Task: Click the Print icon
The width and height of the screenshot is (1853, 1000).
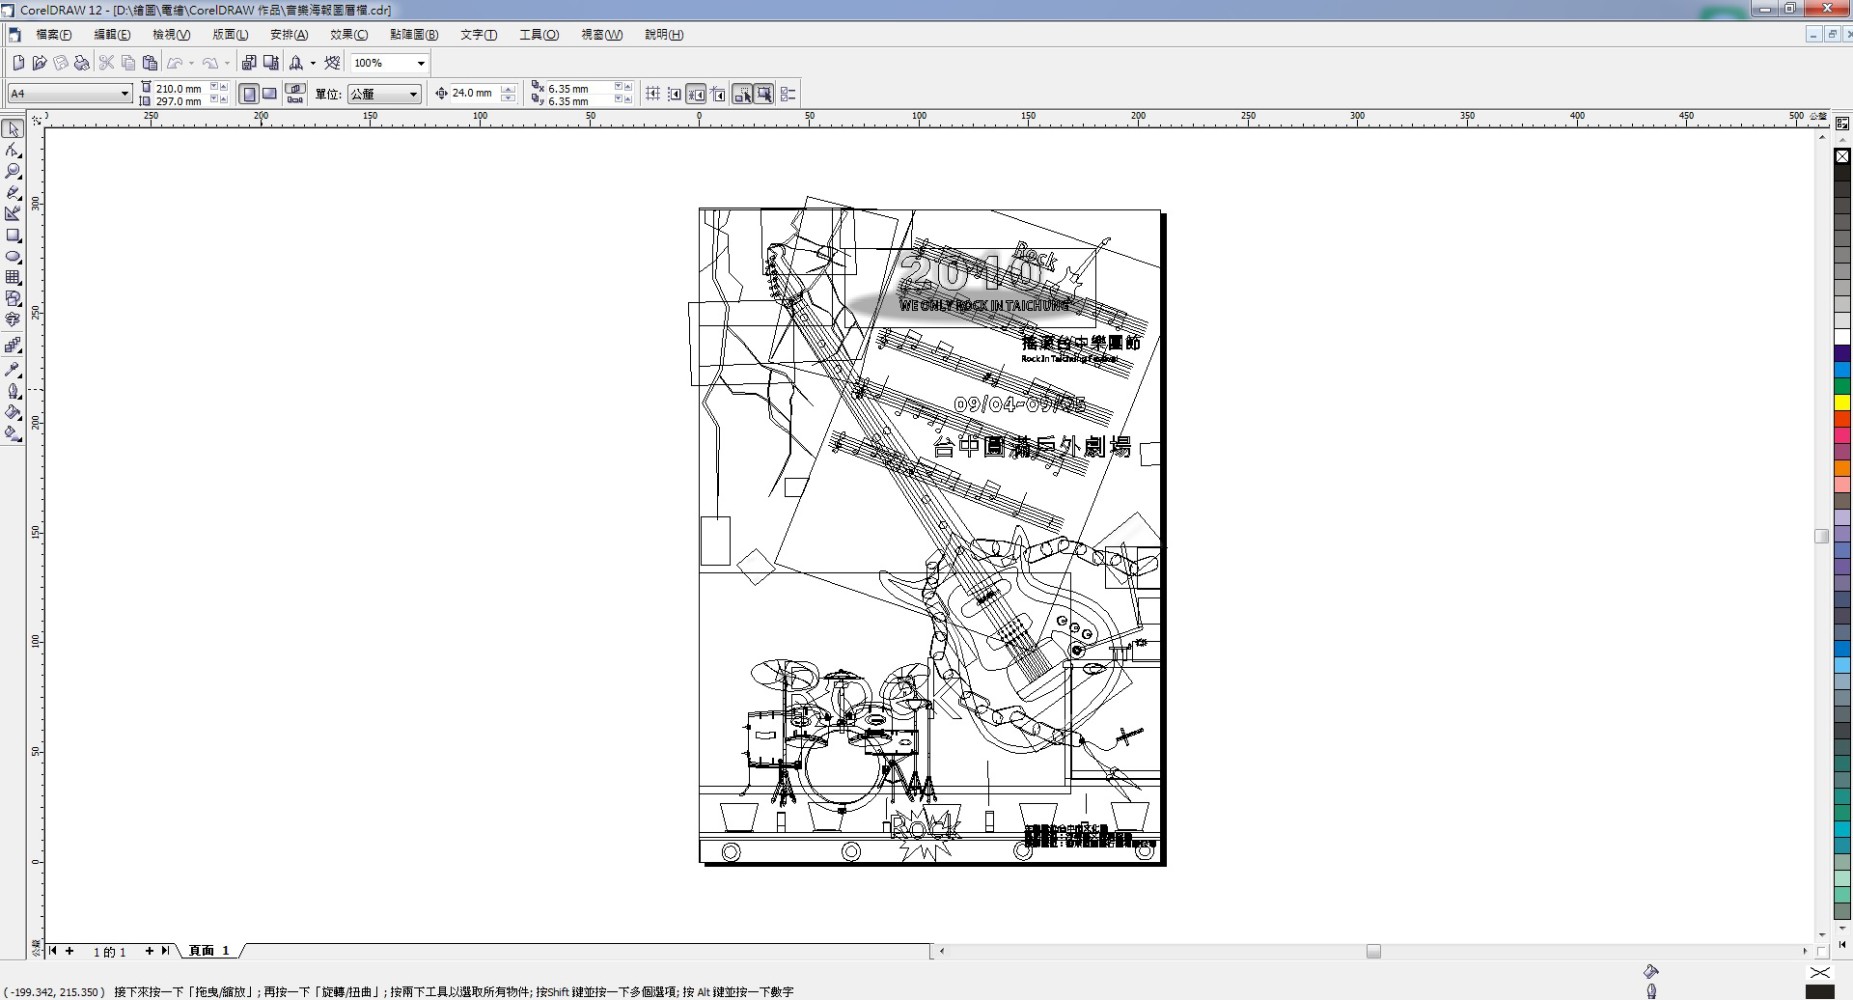Action: (x=81, y=63)
